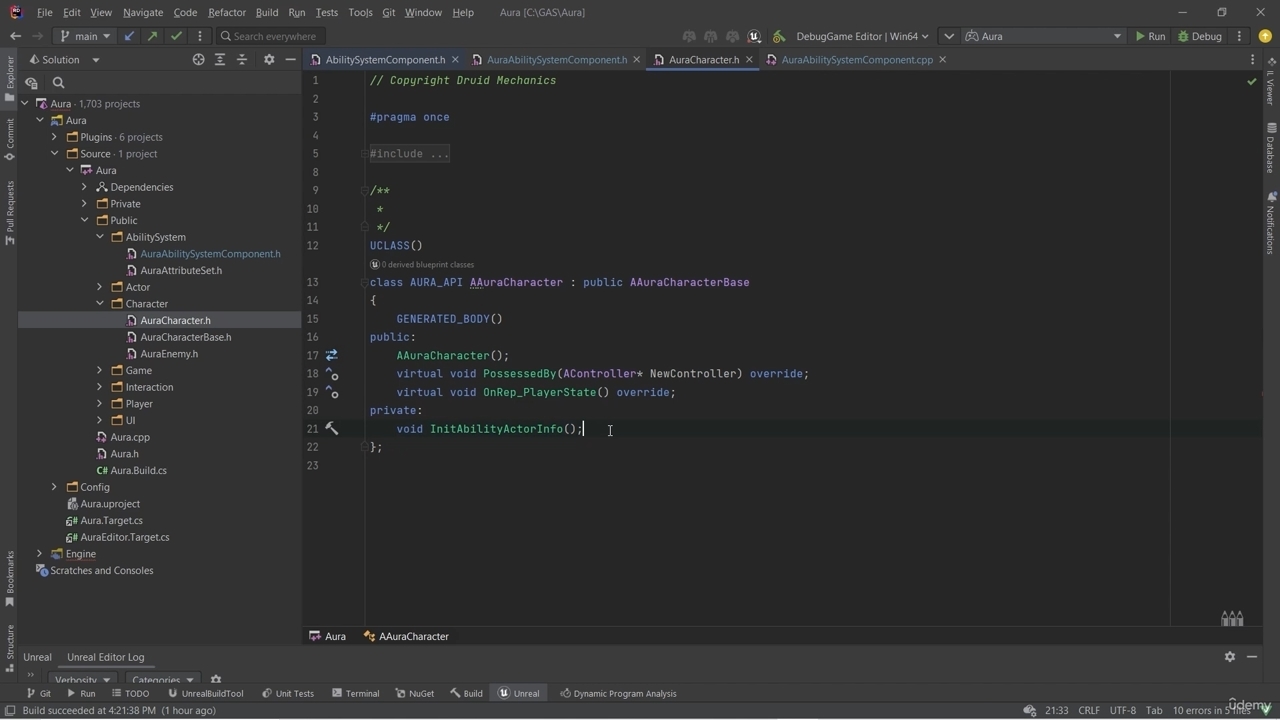Click the Locate file target icon in Solution panel
This screenshot has width=1280, height=720.
click(198, 60)
